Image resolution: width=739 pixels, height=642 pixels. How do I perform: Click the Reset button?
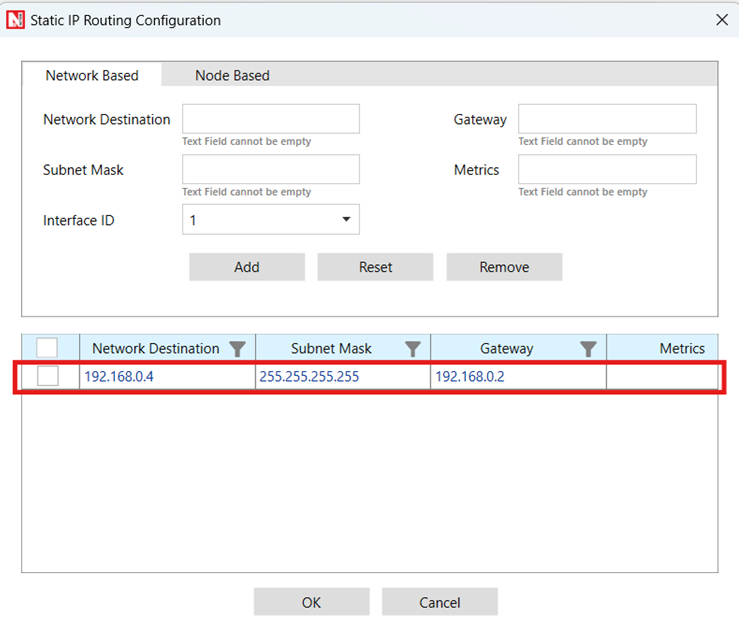point(375,267)
